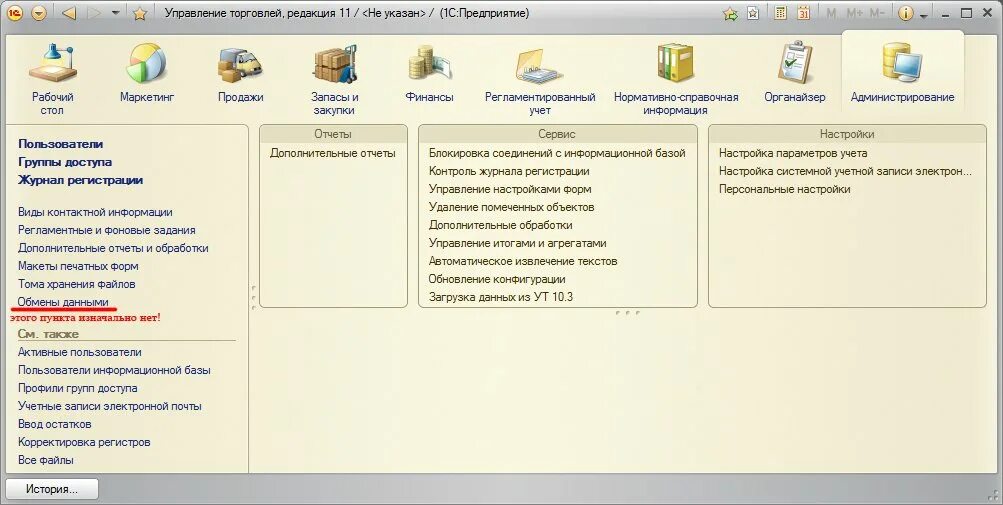The image size is (1003, 505).
Task: Open Тома хранения файлов
Action: tap(77, 284)
